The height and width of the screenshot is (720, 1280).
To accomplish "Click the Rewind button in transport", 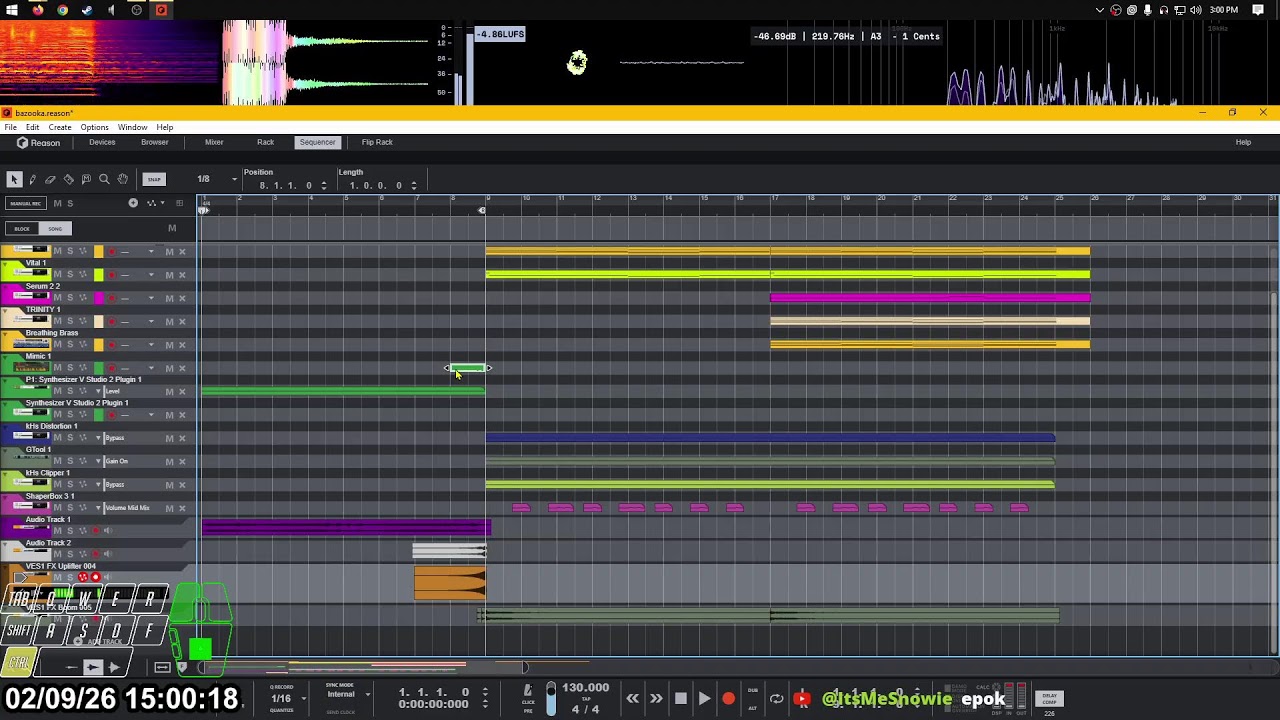I will click(x=632, y=699).
